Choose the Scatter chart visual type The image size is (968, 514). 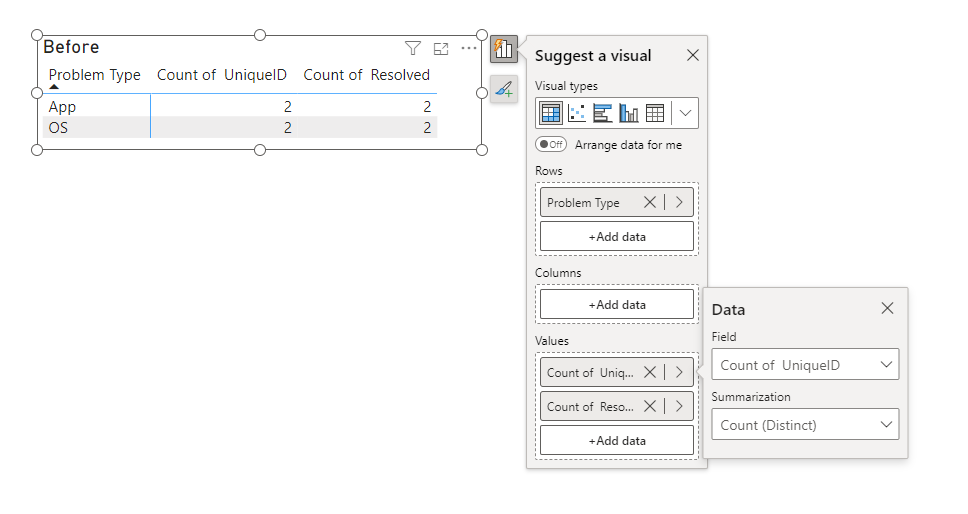[x=577, y=113]
